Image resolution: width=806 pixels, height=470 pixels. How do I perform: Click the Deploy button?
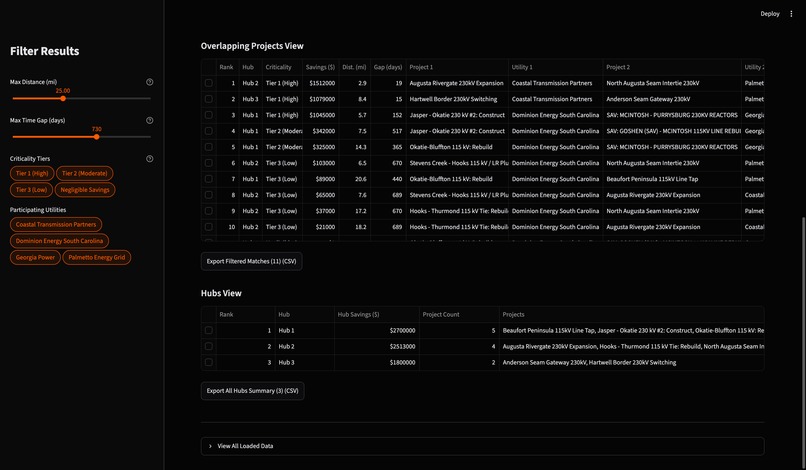770,14
